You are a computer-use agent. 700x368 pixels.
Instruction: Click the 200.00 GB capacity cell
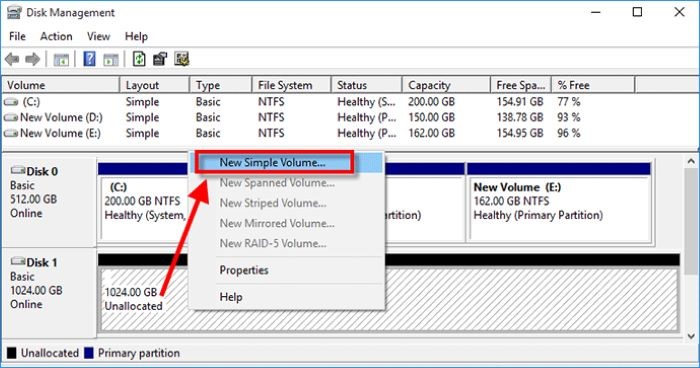[431, 102]
